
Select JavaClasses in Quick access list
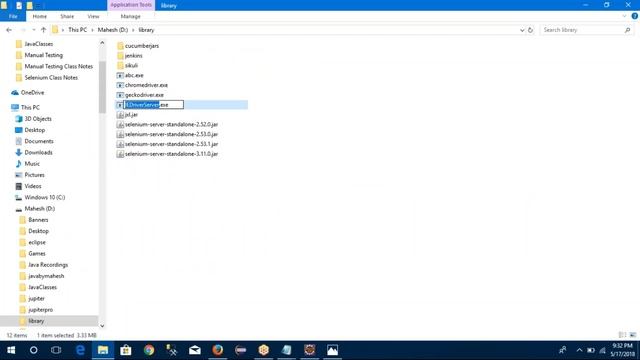pyautogui.click(x=38, y=44)
